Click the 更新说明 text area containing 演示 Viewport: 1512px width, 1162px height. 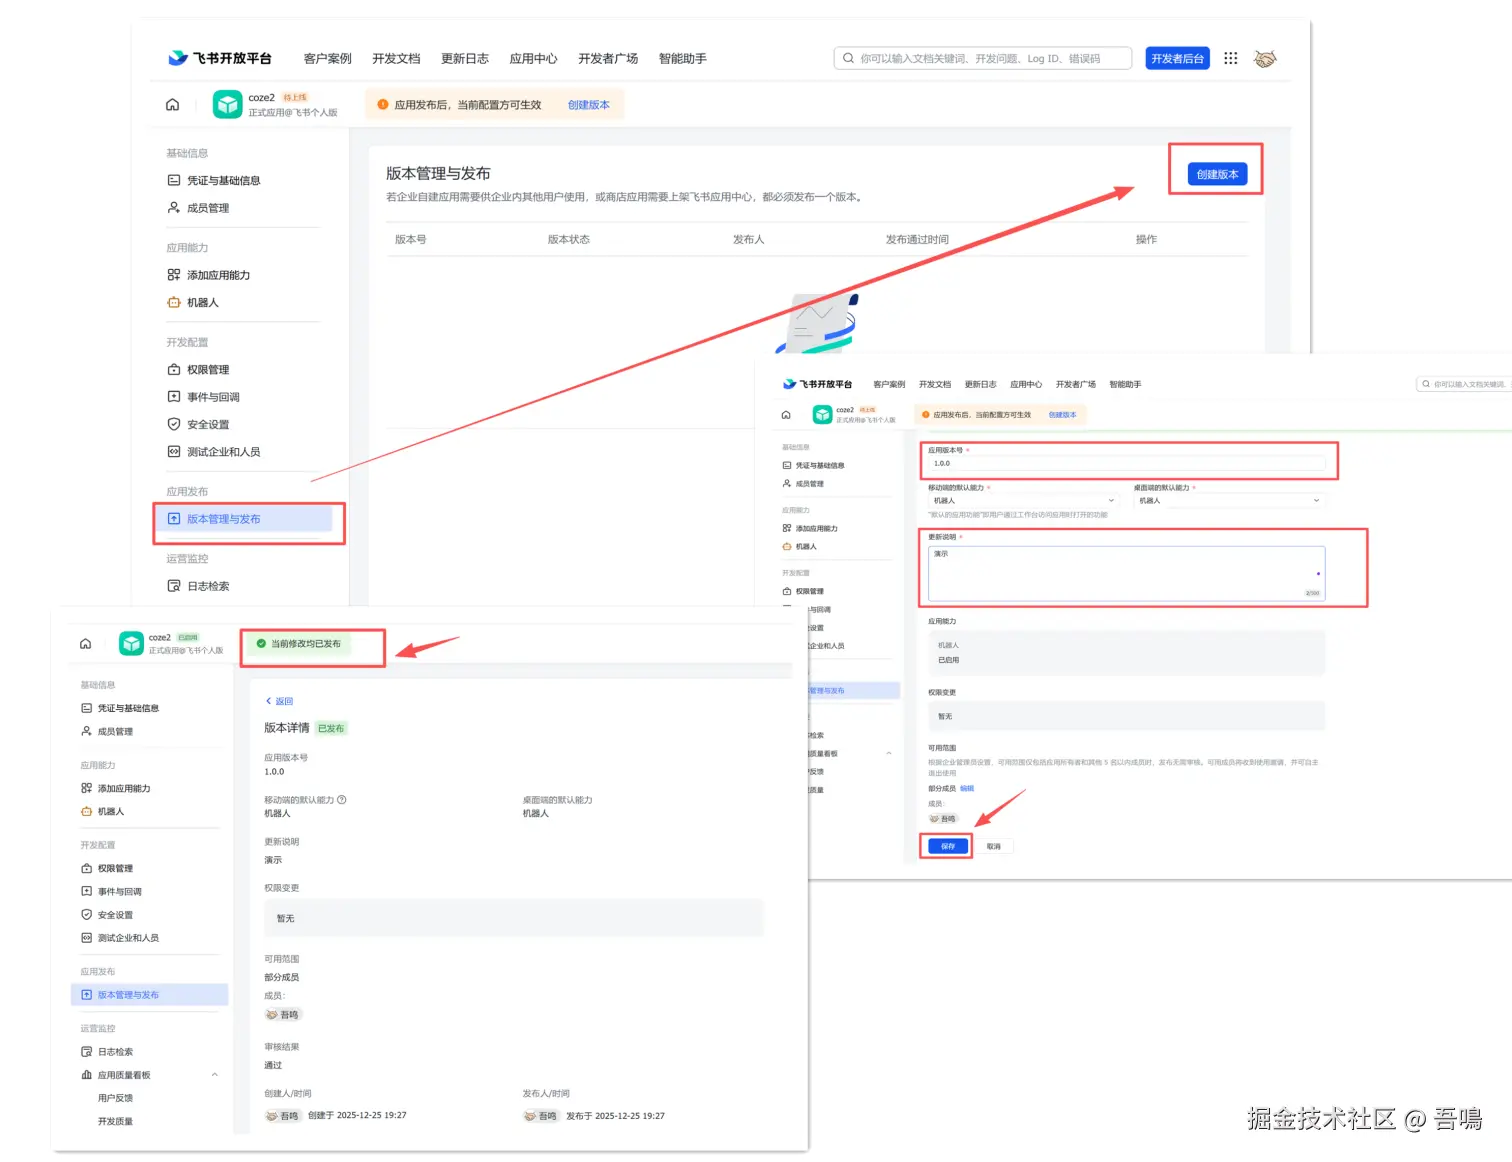[x=1126, y=573]
